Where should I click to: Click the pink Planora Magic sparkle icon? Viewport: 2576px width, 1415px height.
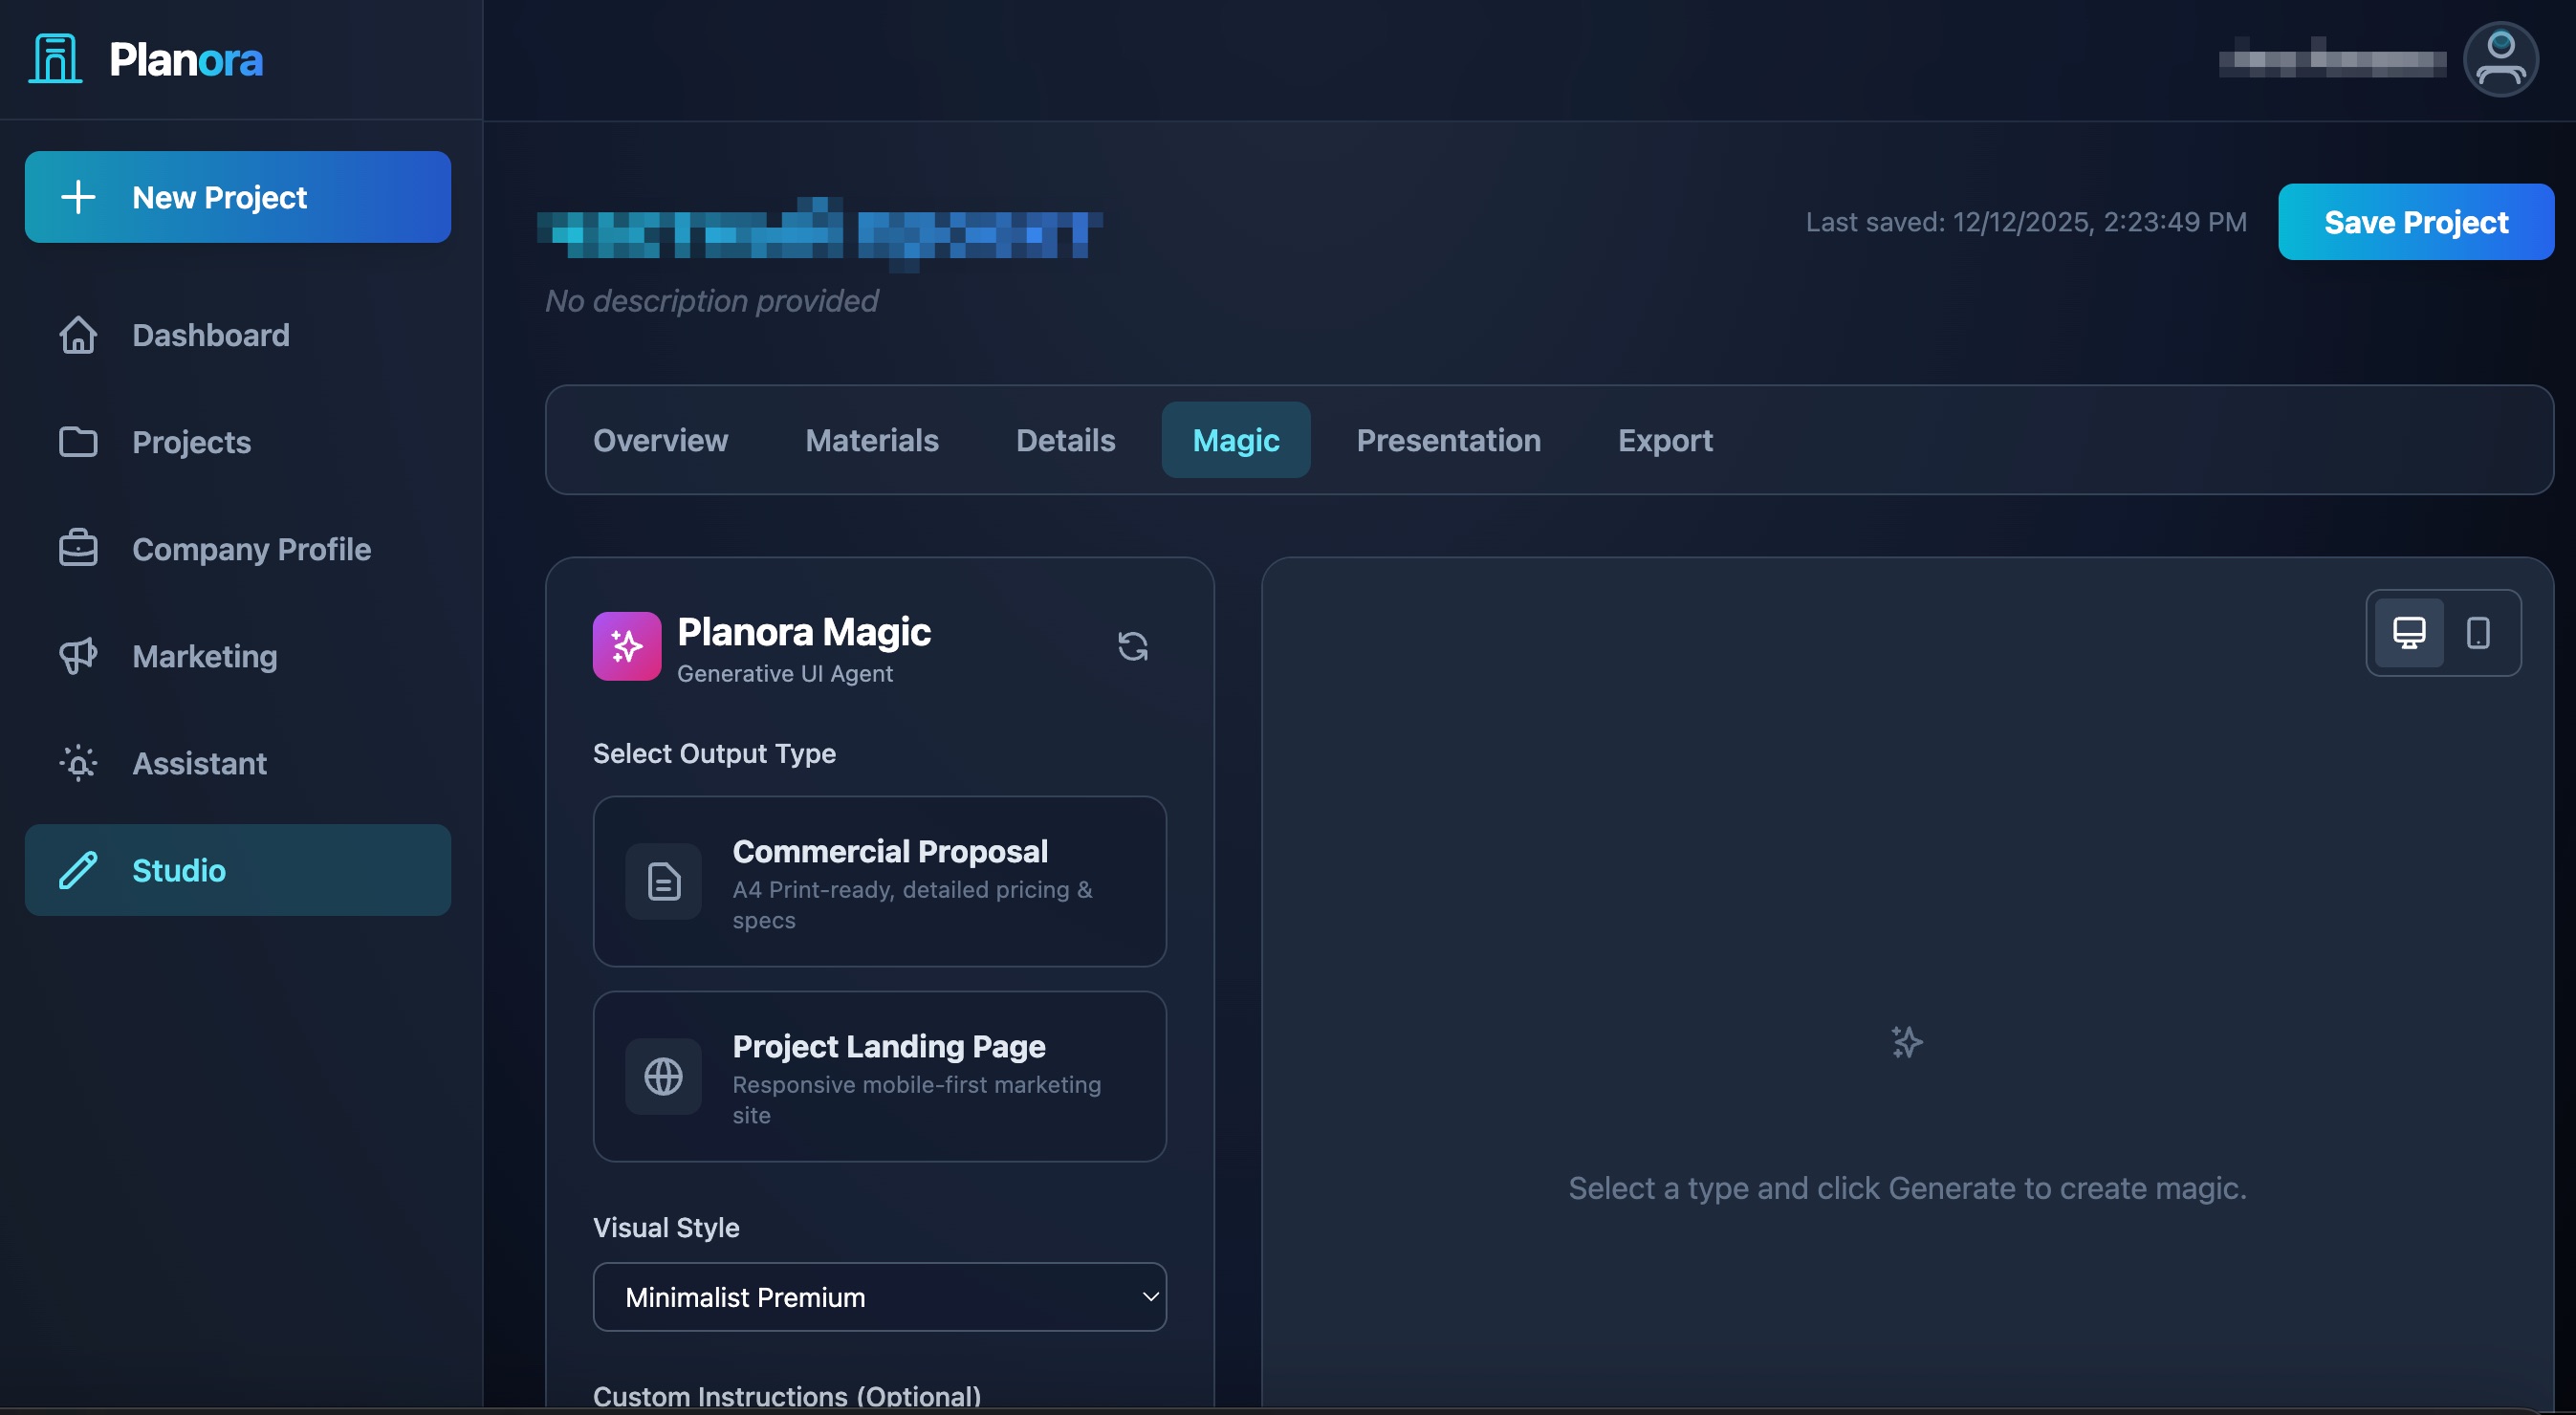(626, 646)
